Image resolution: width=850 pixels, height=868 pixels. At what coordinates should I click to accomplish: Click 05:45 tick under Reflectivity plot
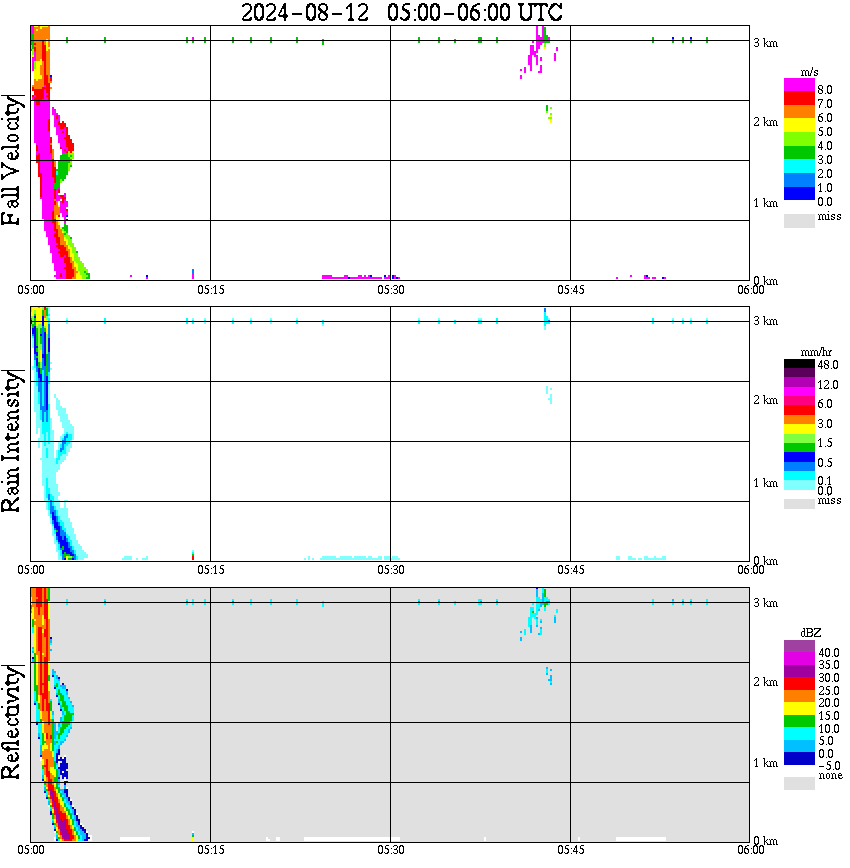(571, 850)
